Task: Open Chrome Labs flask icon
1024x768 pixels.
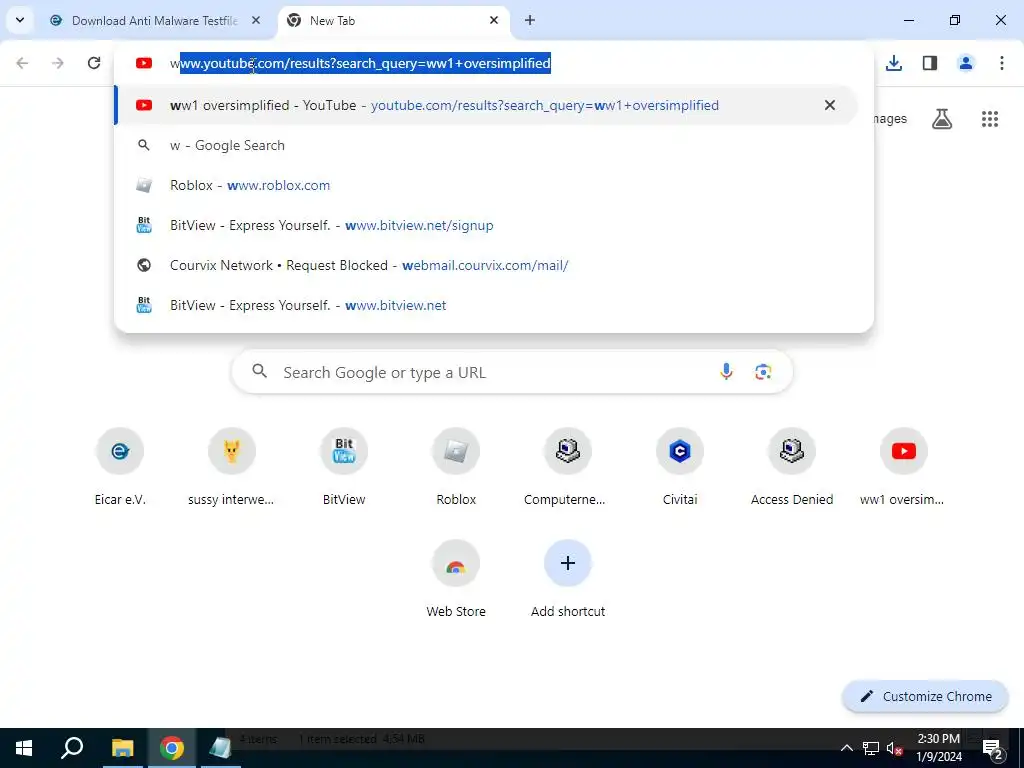Action: (942, 119)
